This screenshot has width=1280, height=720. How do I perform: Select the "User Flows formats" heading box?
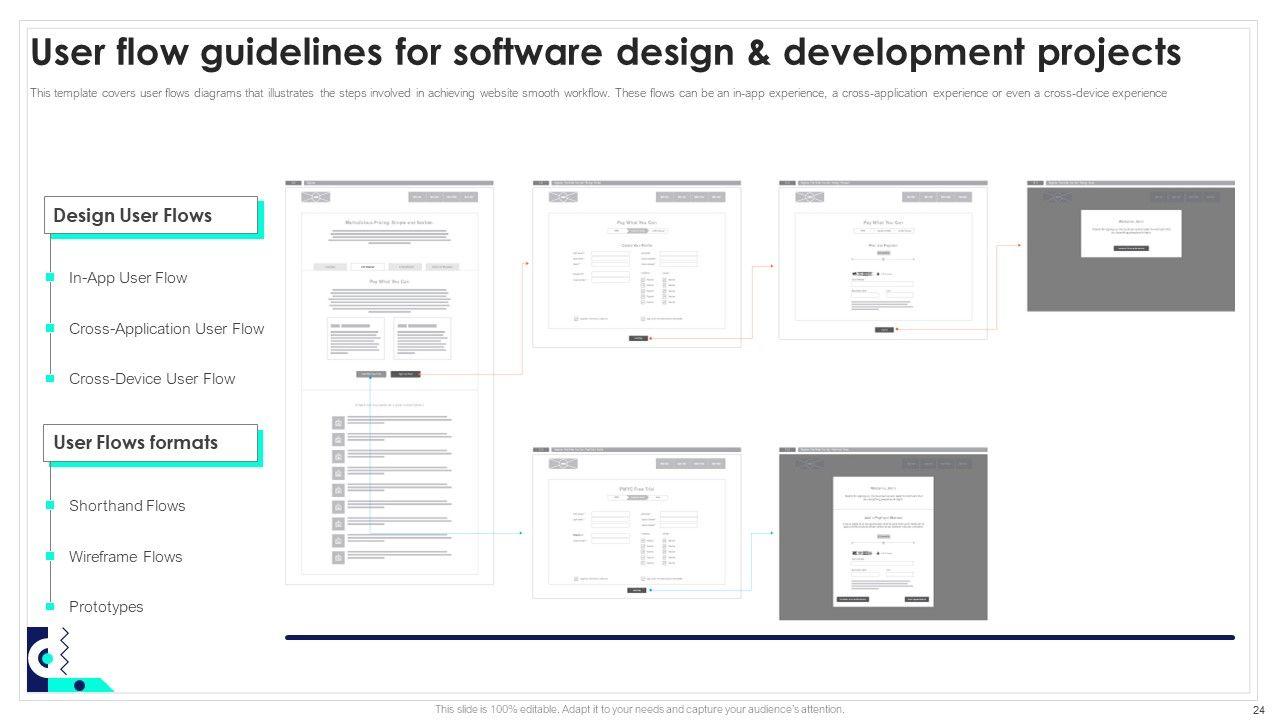[150, 443]
